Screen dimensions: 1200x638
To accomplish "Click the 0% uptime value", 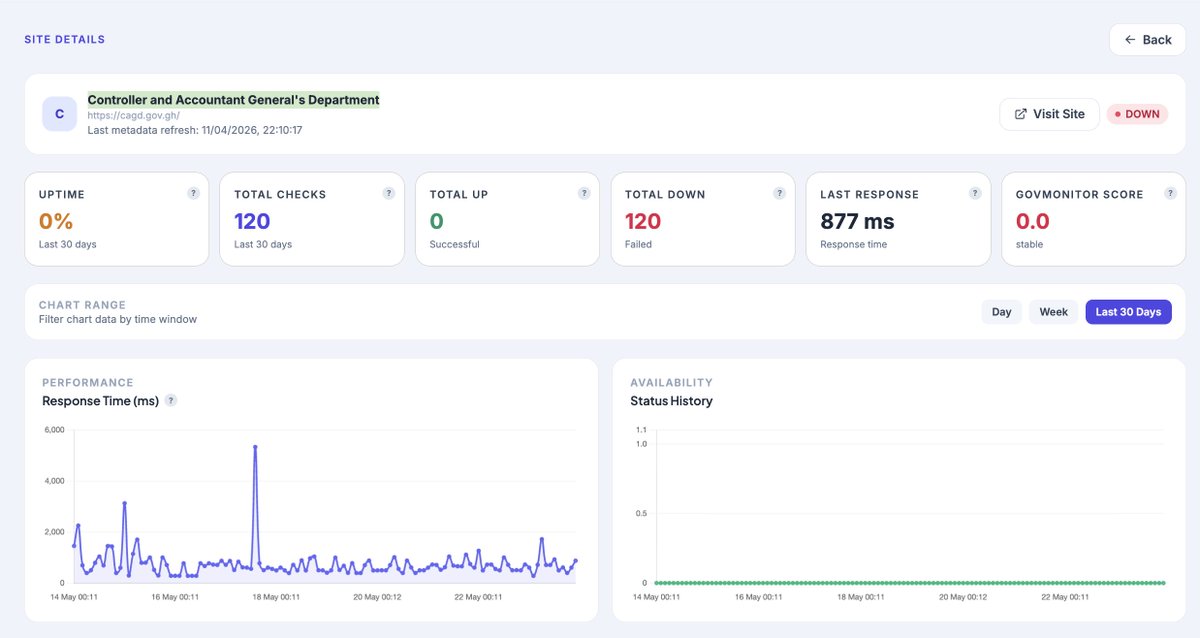I will pyautogui.click(x=56, y=221).
